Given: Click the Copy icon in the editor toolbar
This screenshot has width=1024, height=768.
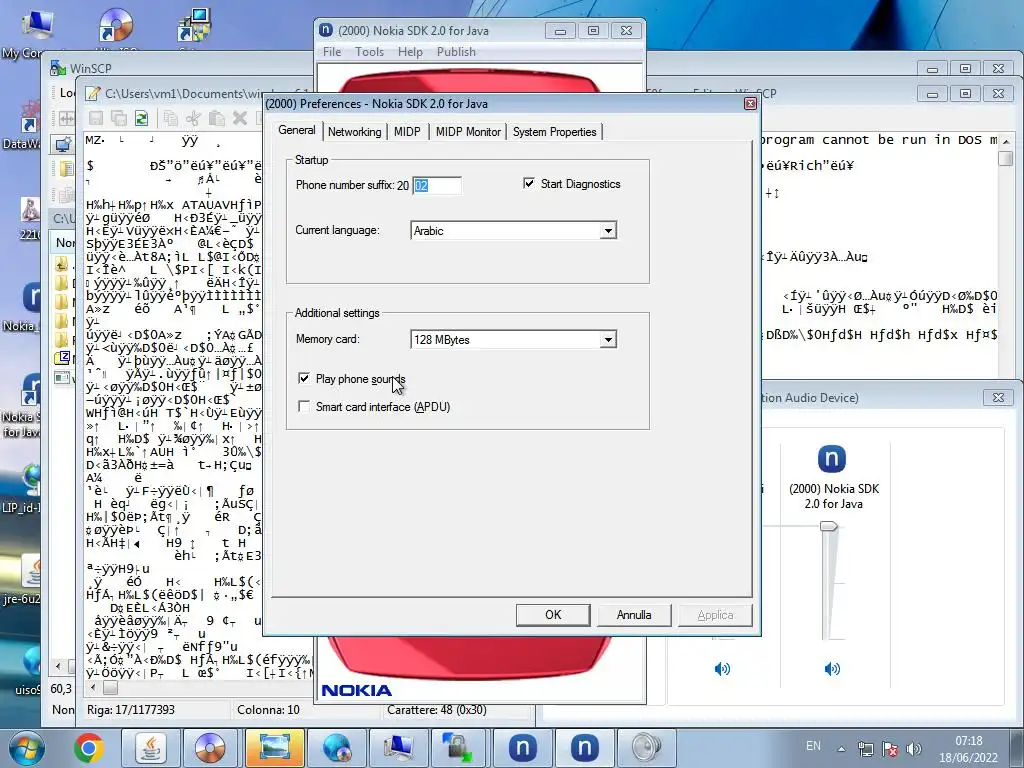Looking at the screenshot, I should (x=170, y=118).
